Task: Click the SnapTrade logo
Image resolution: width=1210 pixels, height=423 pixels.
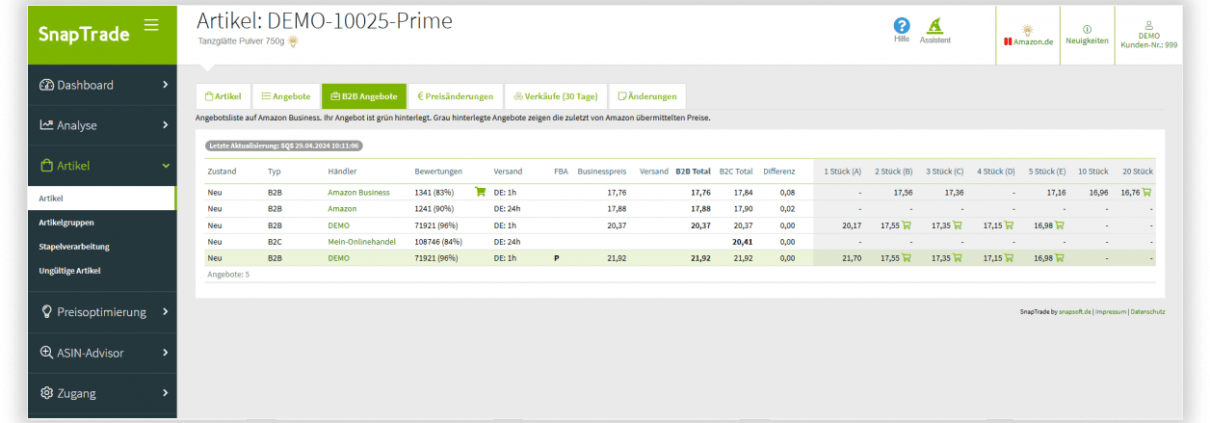Action: click(84, 34)
